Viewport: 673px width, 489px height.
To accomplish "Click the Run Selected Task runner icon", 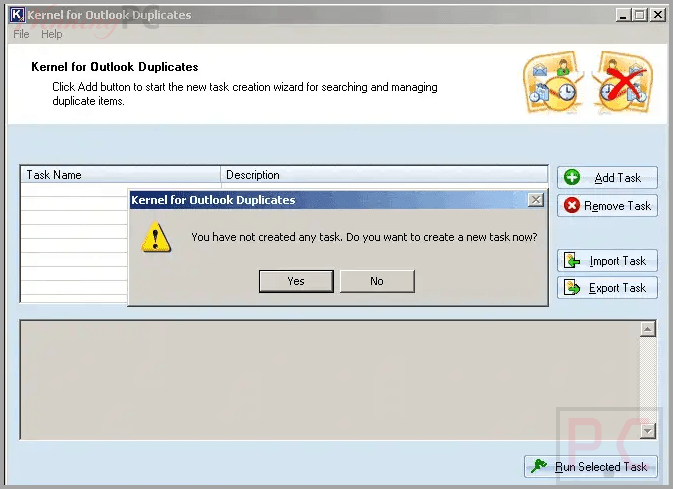I will pyautogui.click(x=539, y=466).
